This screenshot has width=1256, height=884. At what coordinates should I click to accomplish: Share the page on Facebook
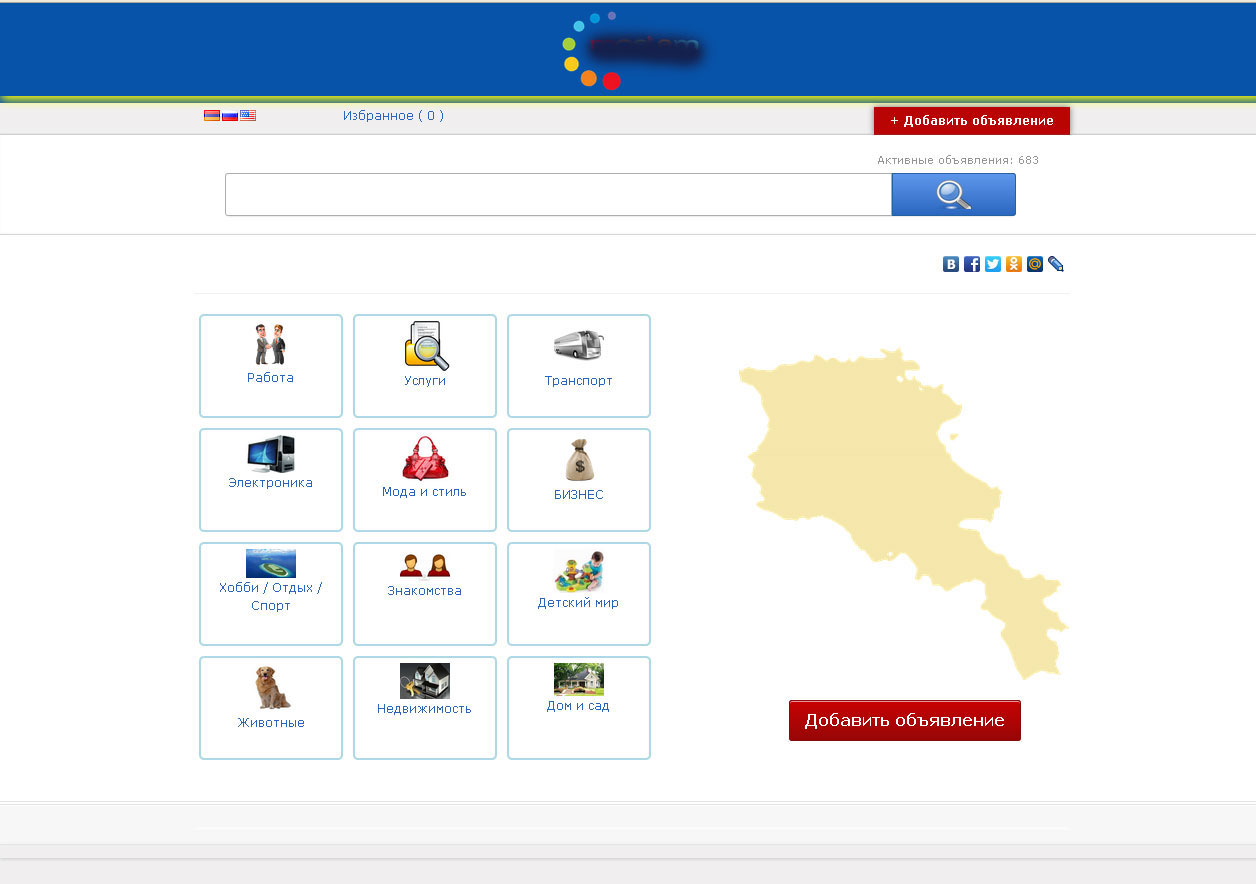click(972, 264)
